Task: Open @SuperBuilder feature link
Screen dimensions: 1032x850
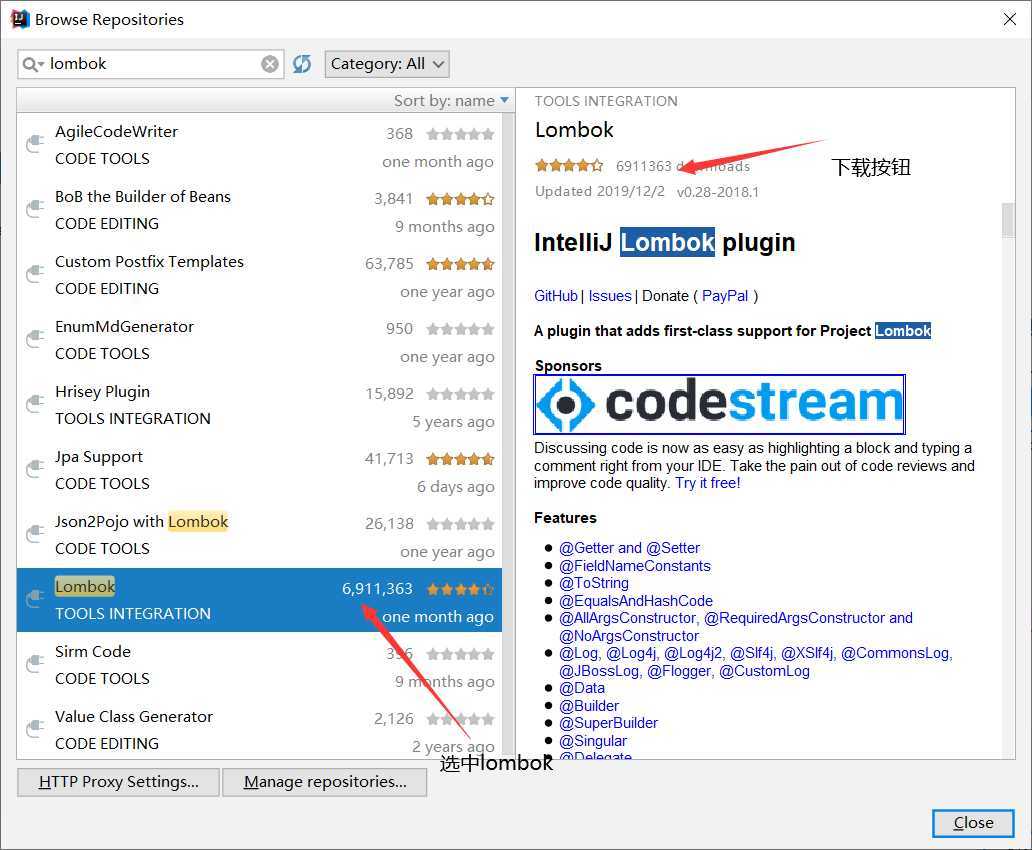Action: (608, 723)
